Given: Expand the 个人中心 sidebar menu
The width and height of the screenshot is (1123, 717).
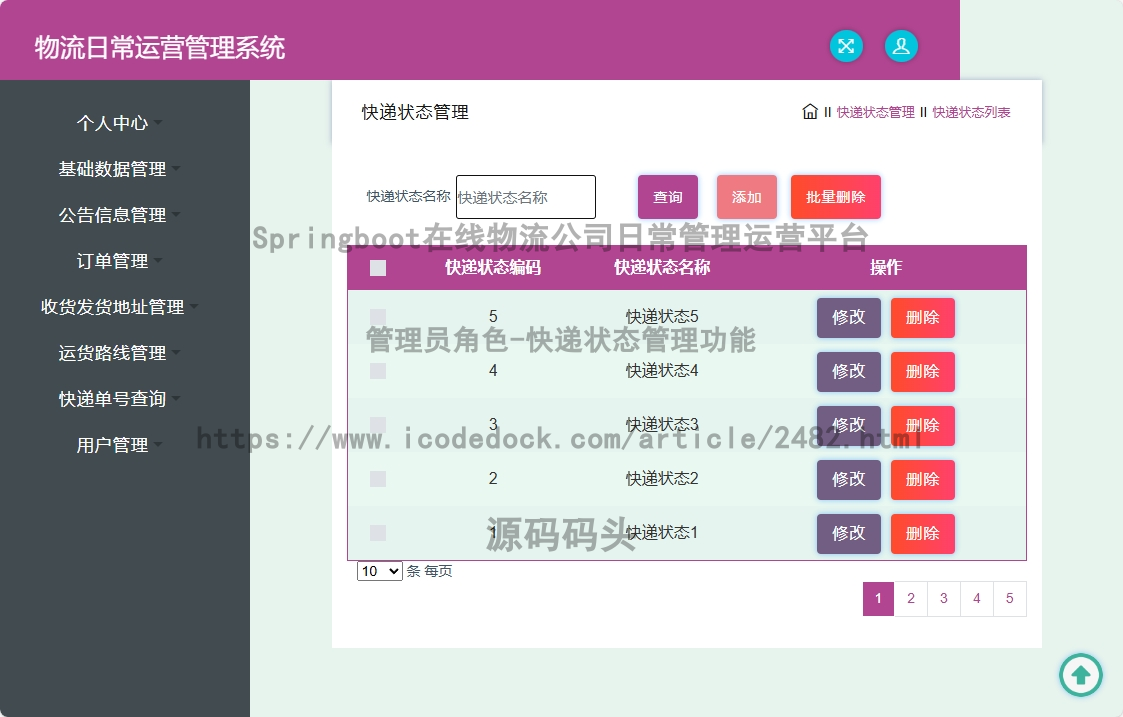Looking at the screenshot, I should (x=119, y=123).
